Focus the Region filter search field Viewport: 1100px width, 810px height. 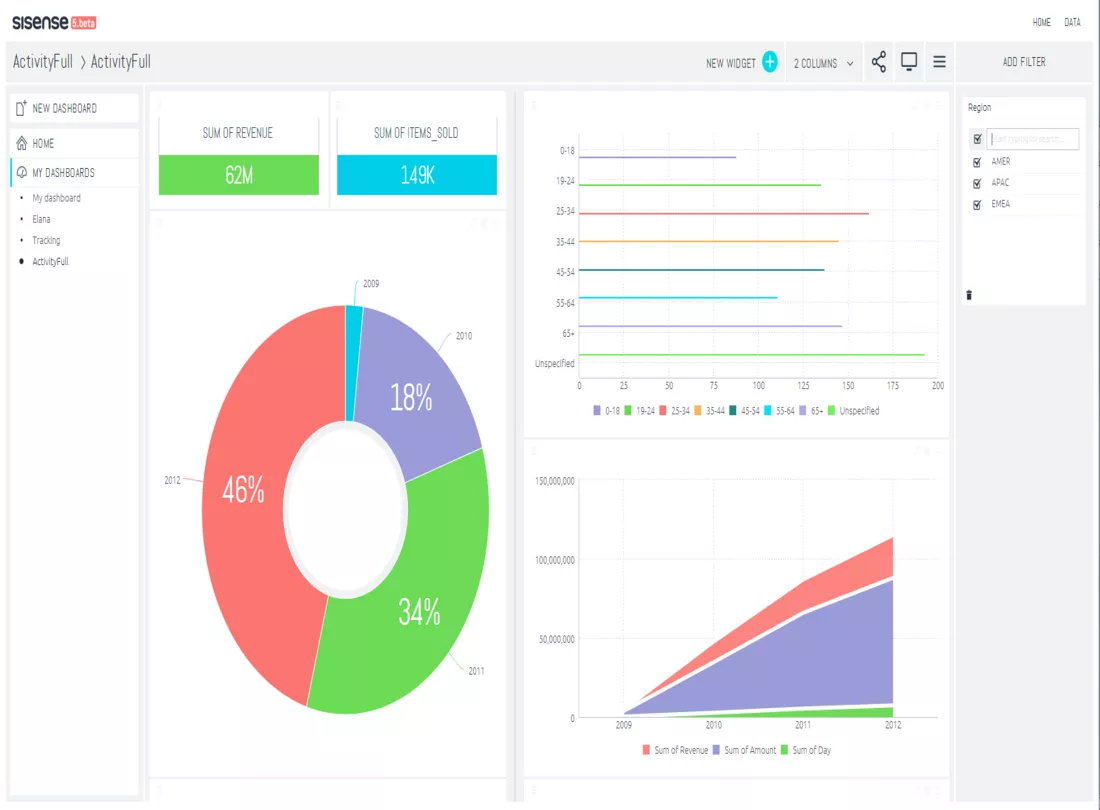(x=1033, y=139)
